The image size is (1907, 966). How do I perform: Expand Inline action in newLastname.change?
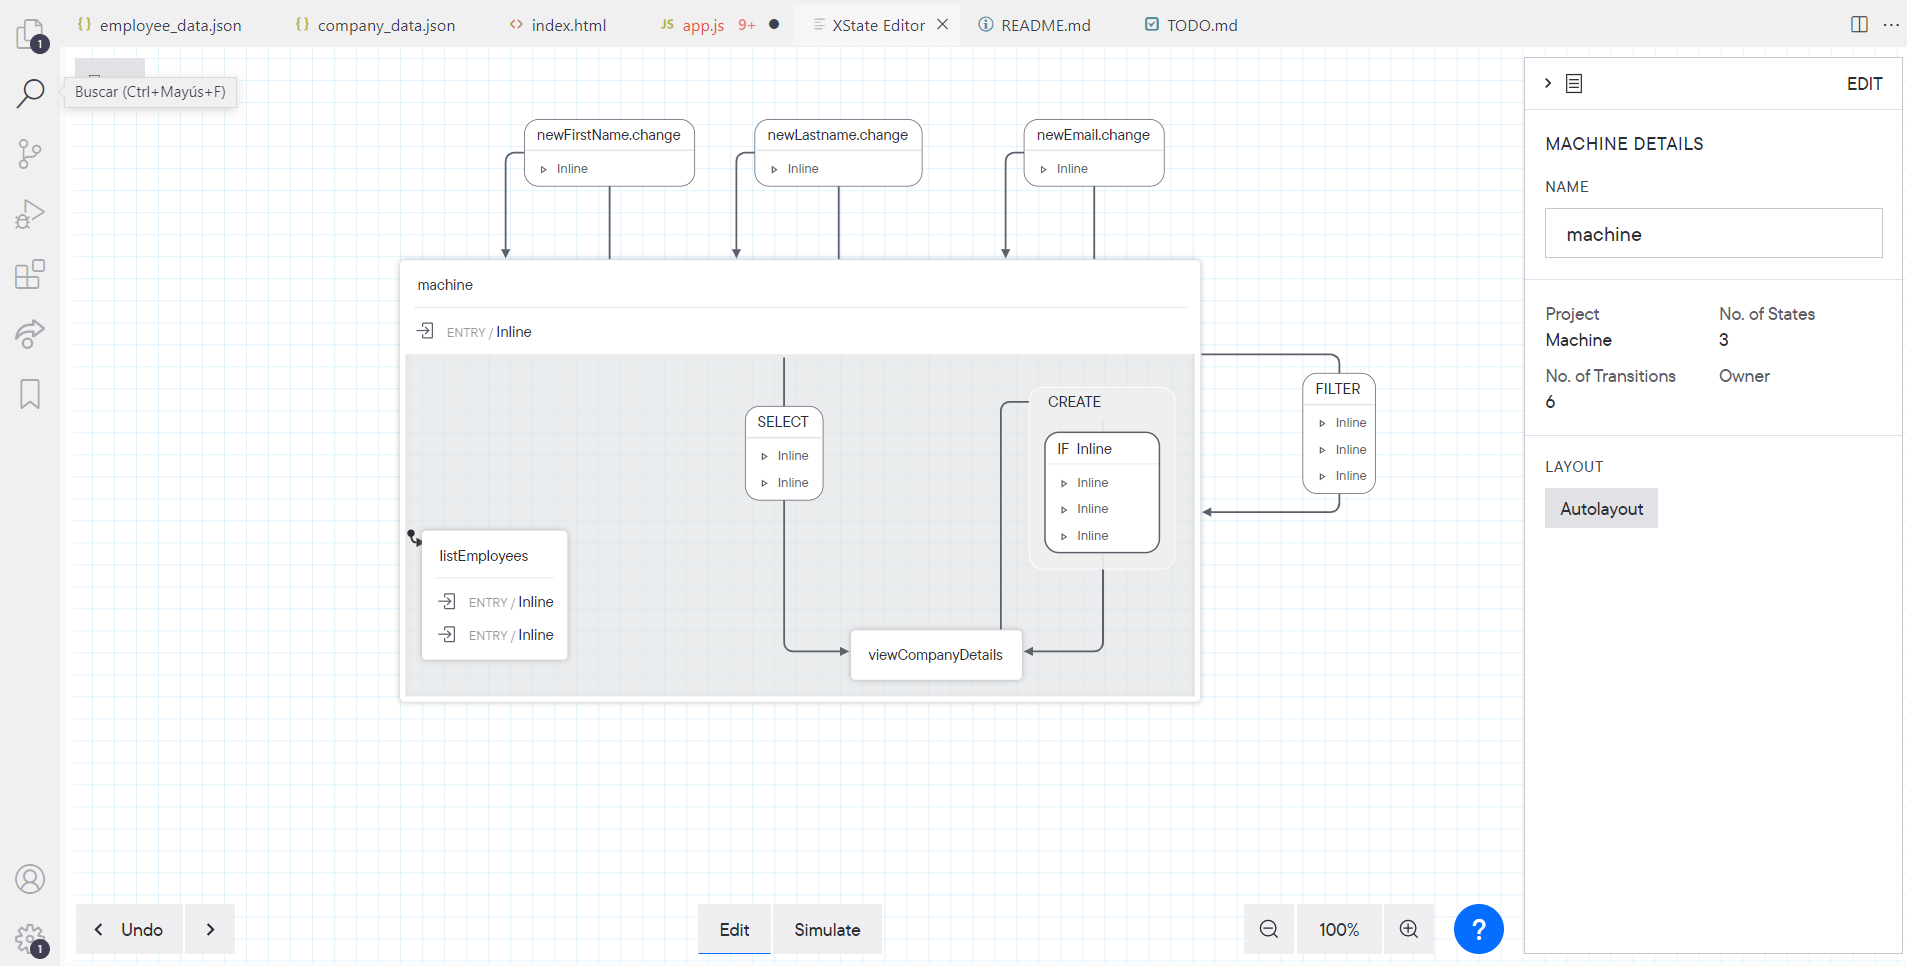coord(774,169)
